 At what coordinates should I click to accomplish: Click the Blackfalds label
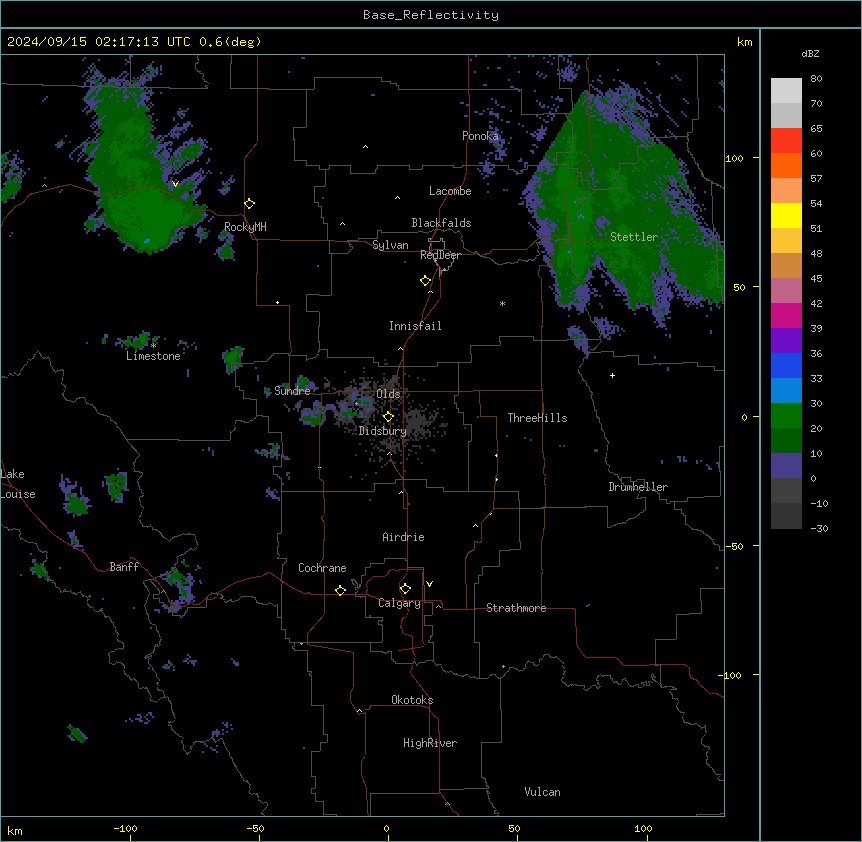coord(441,223)
